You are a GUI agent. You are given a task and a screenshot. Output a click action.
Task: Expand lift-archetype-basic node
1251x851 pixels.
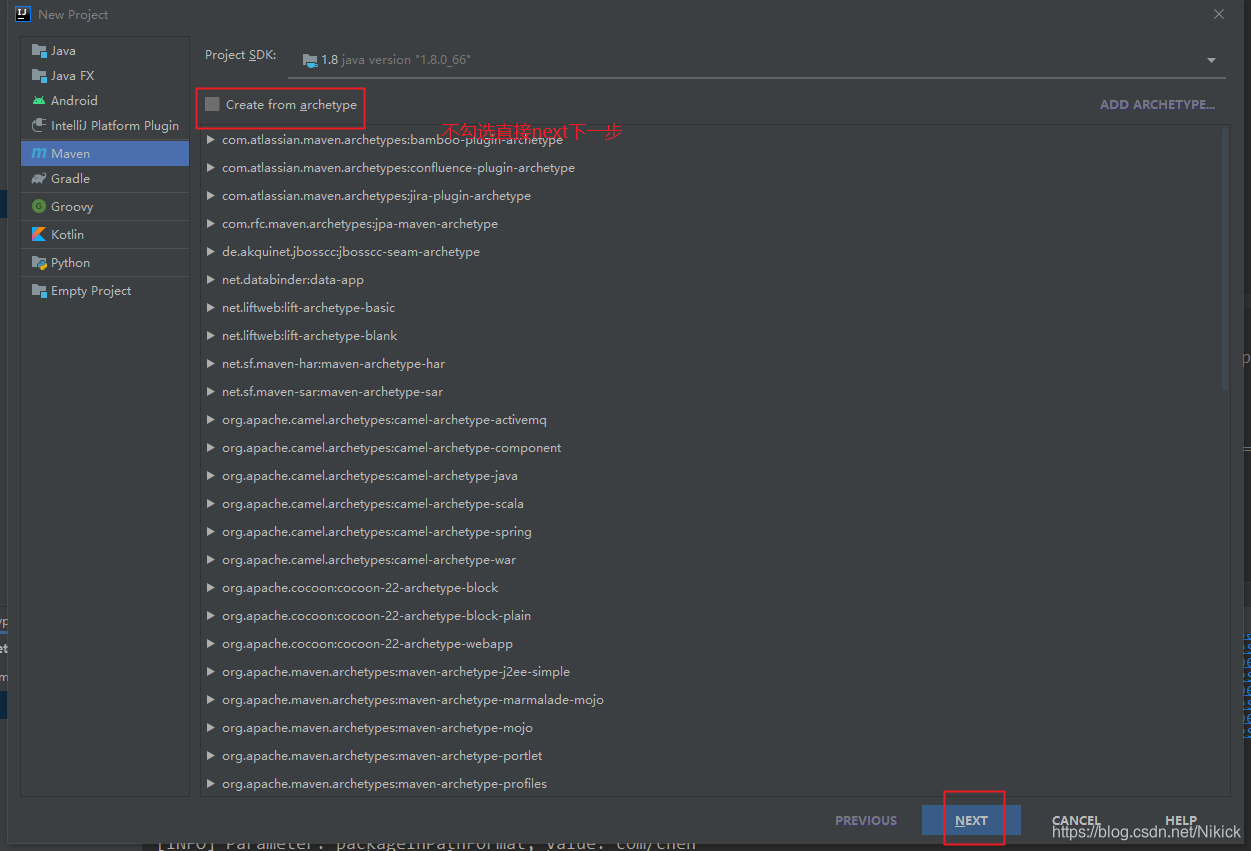pos(210,307)
